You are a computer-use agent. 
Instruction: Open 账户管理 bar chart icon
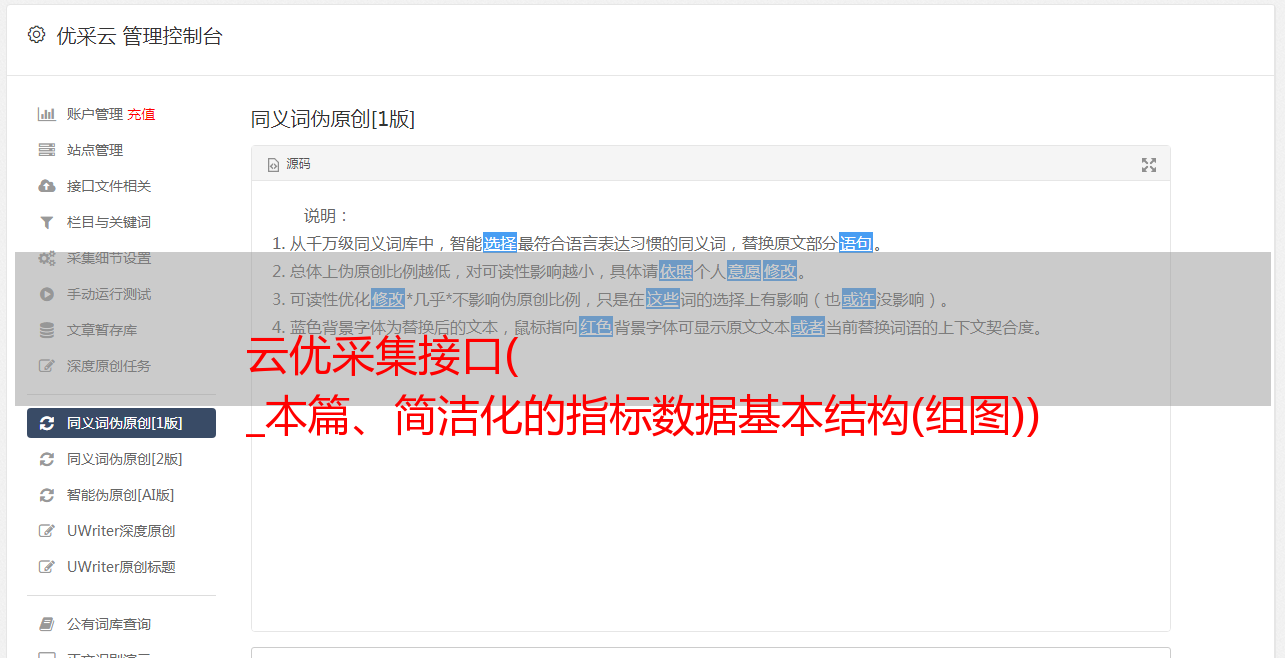tap(46, 114)
